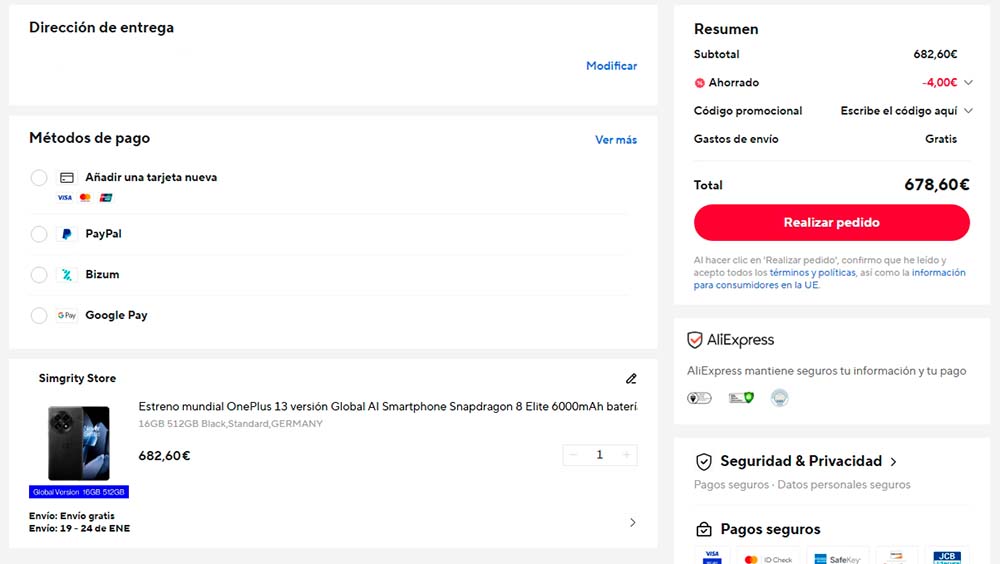
Task: Click the Mastercard ID Check badge
Action: pyautogui.click(x=768, y=559)
